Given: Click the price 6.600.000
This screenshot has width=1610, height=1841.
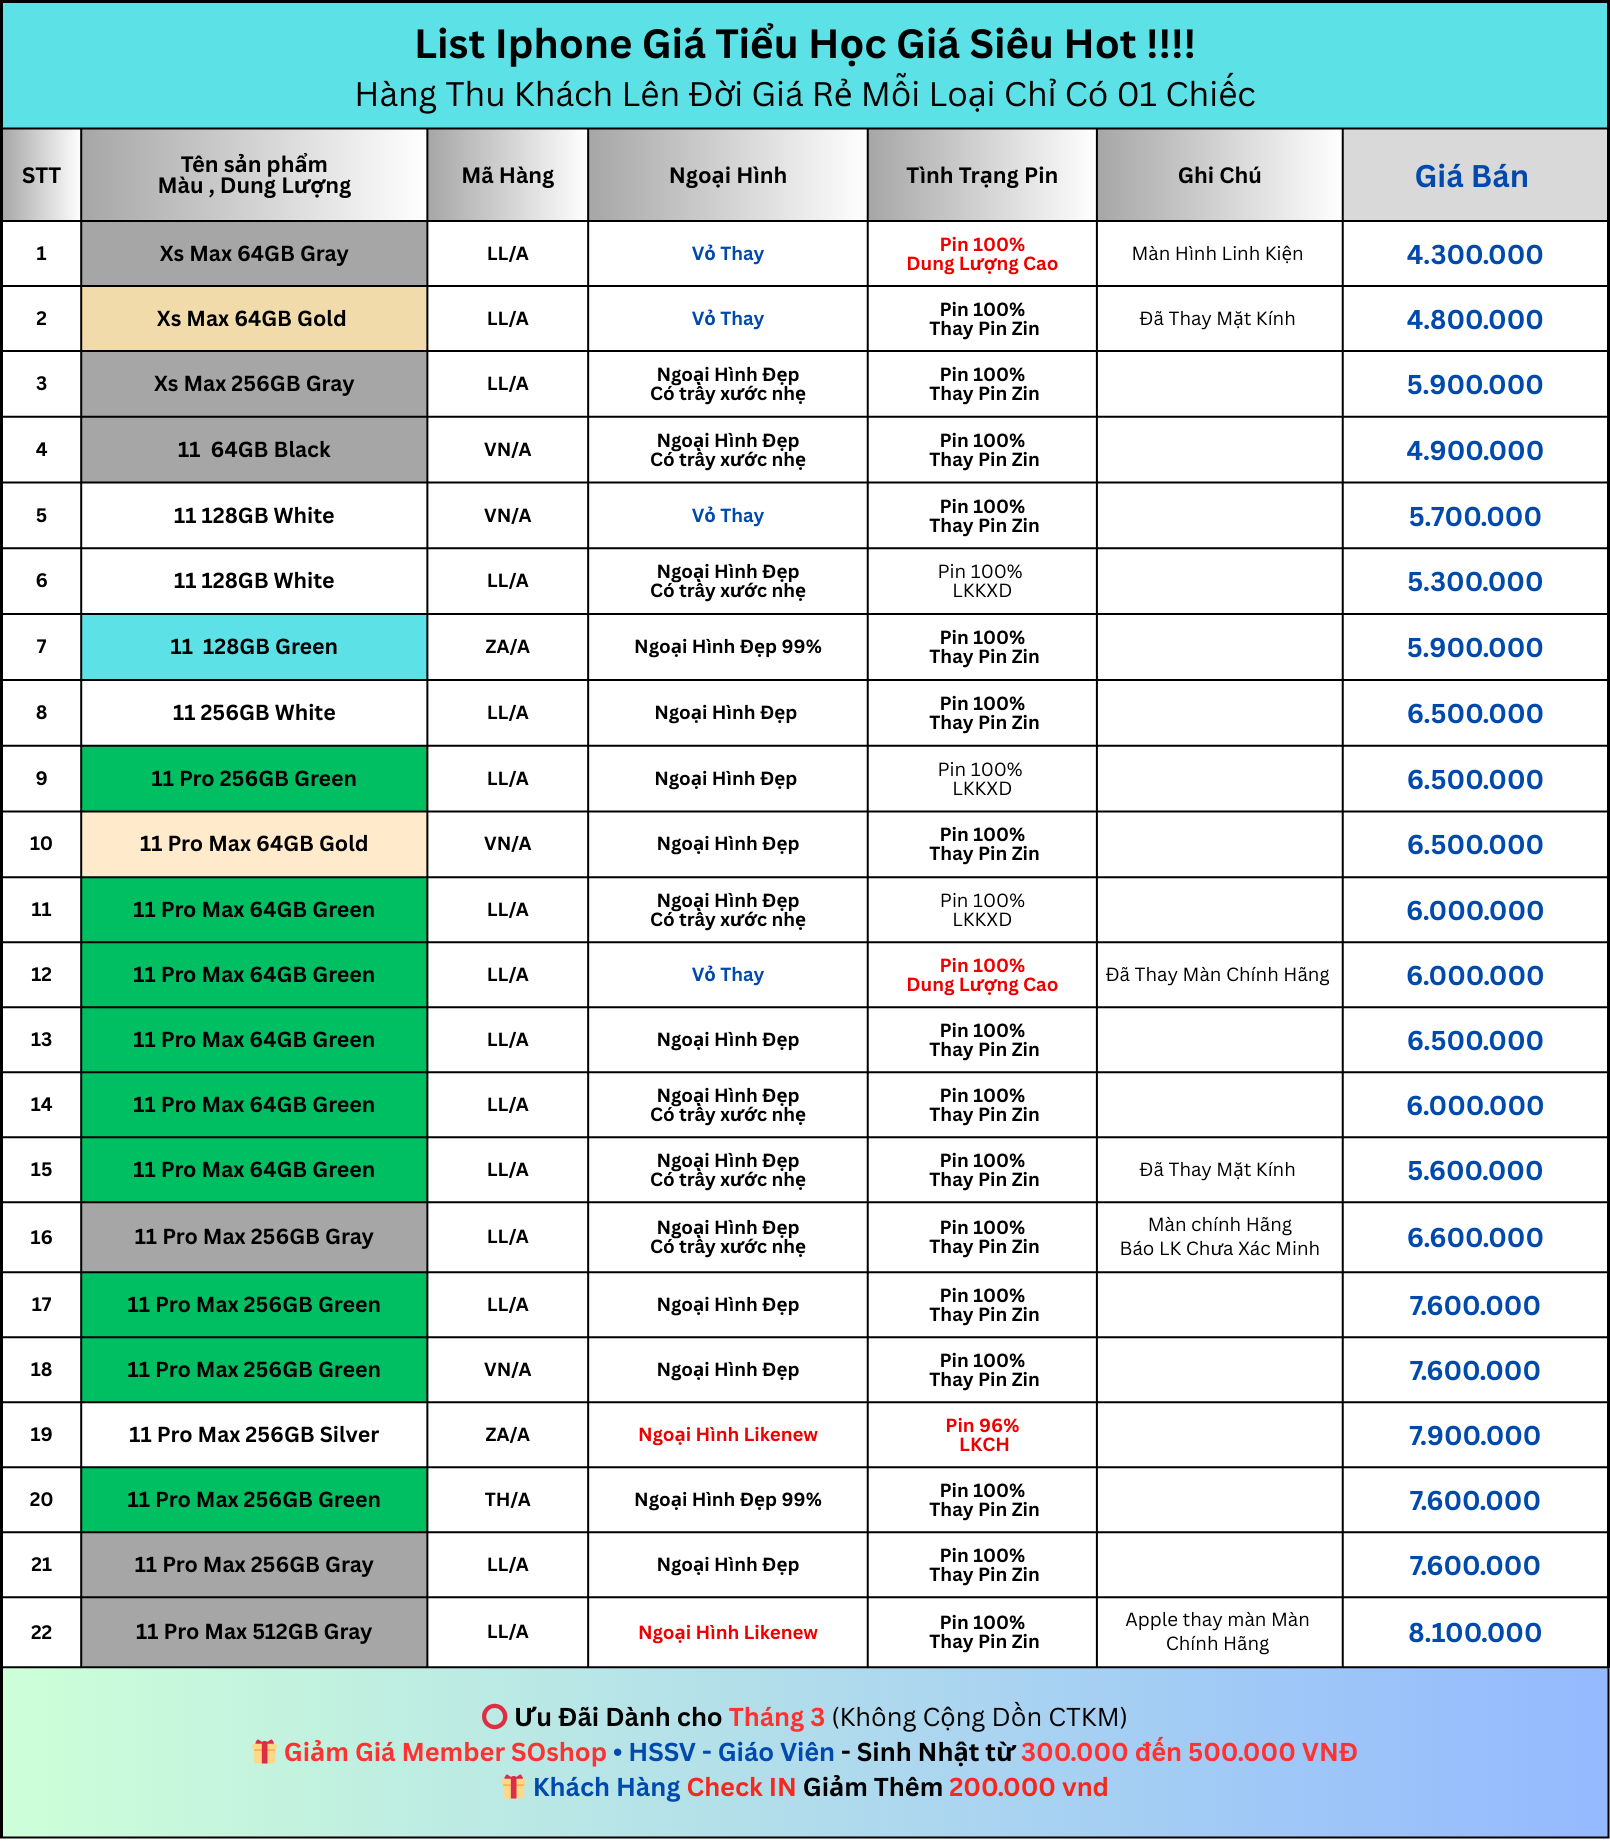Looking at the screenshot, I should pos(1475,1238).
